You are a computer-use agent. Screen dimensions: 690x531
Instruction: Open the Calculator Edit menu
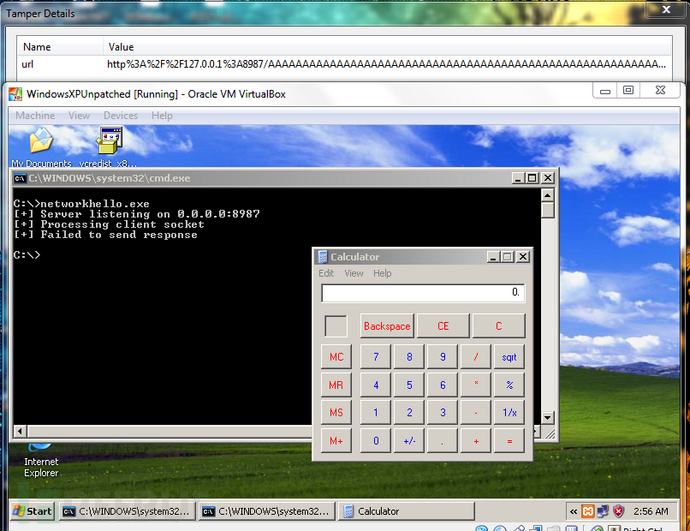point(326,273)
